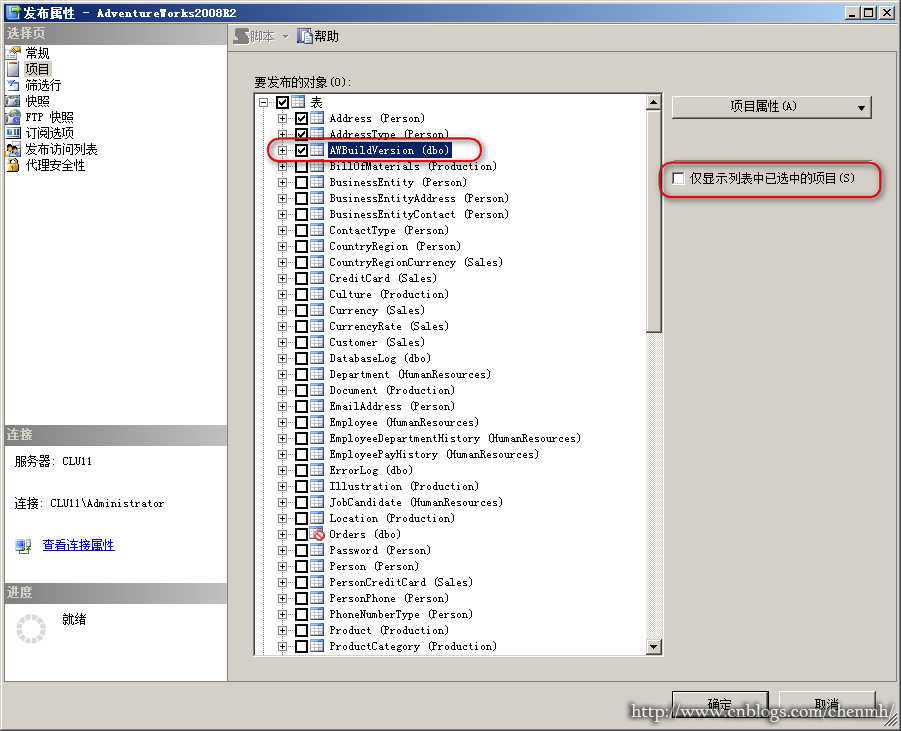The width and height of the screenshot is (901, 731).
Task: Click table icon of Product (Production)
Action: [317, 630]
